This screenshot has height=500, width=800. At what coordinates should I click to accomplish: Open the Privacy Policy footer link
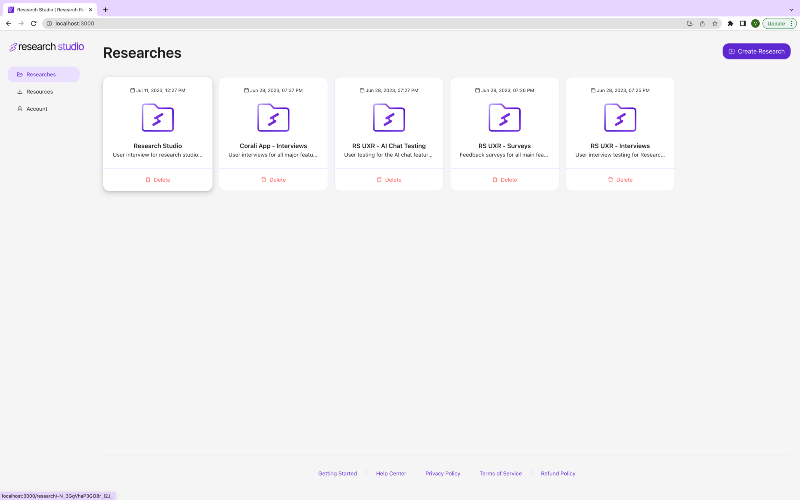tap(443, 473)
